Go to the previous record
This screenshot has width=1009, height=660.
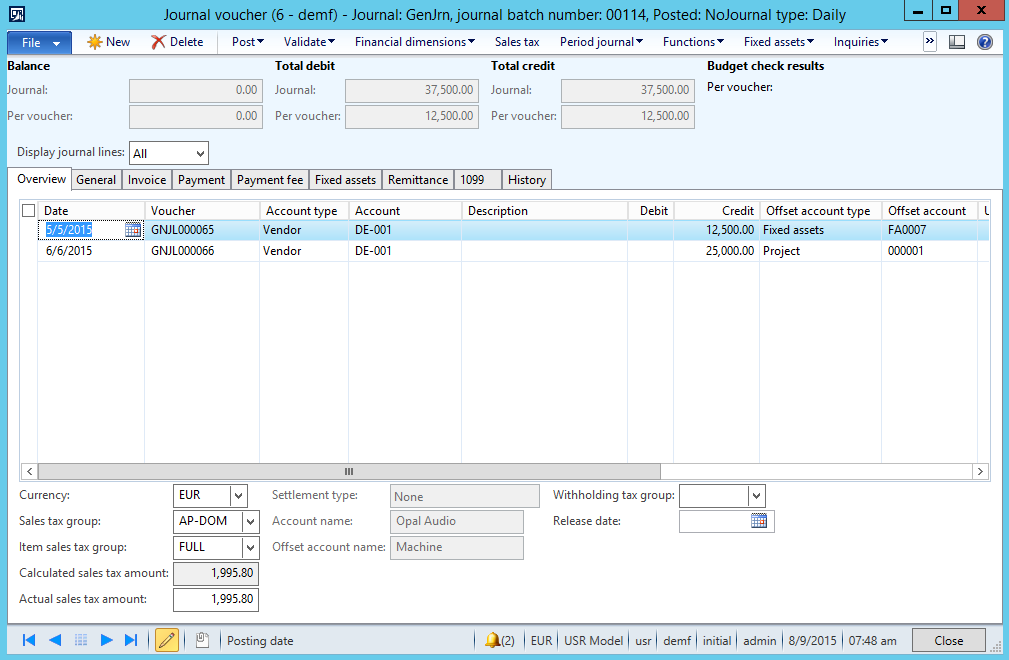point(55,640)
